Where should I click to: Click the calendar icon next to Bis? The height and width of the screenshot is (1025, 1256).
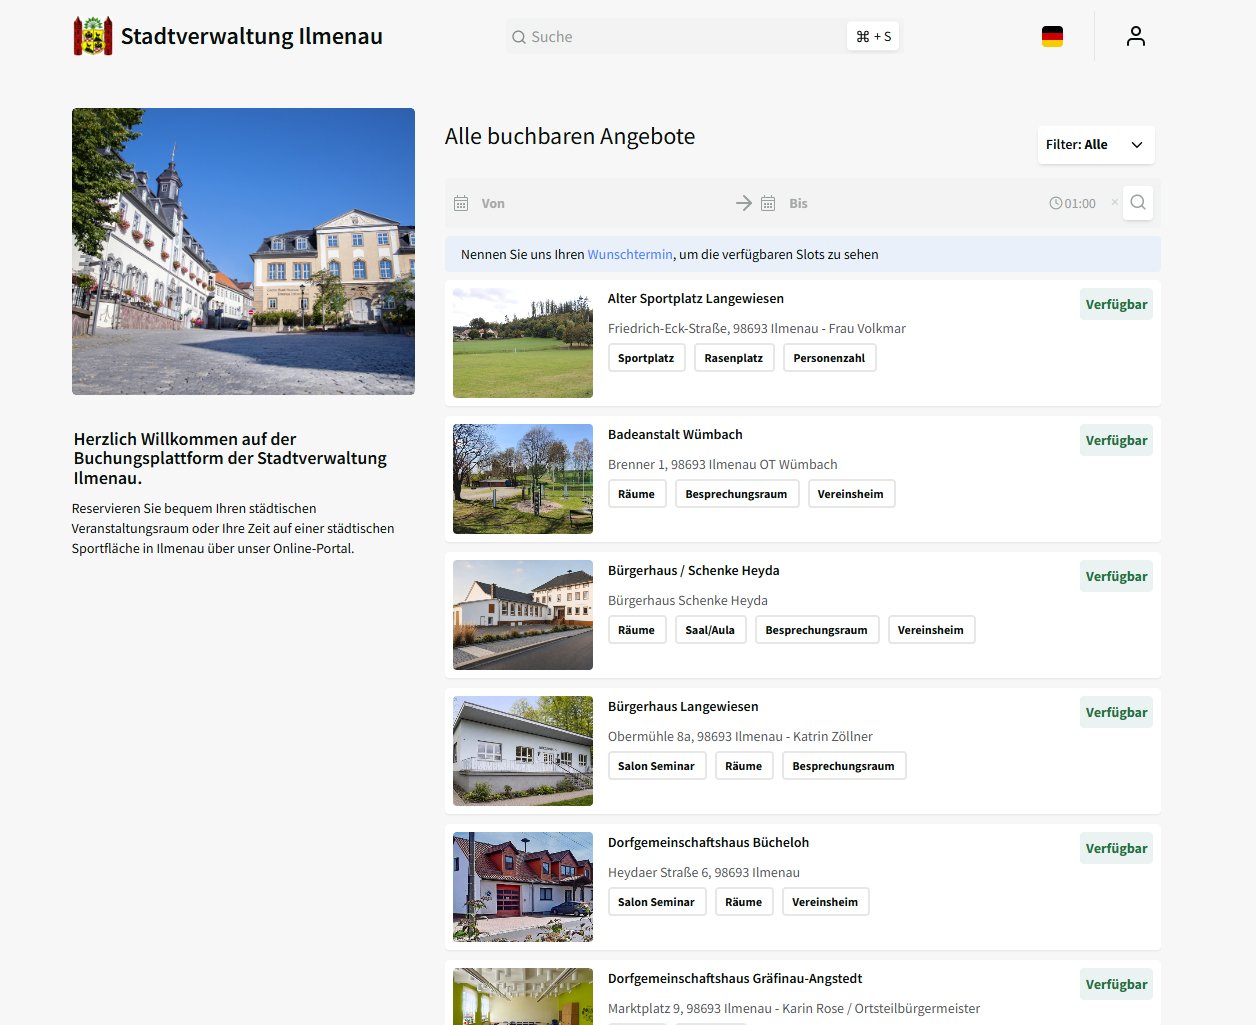(768, 203)
